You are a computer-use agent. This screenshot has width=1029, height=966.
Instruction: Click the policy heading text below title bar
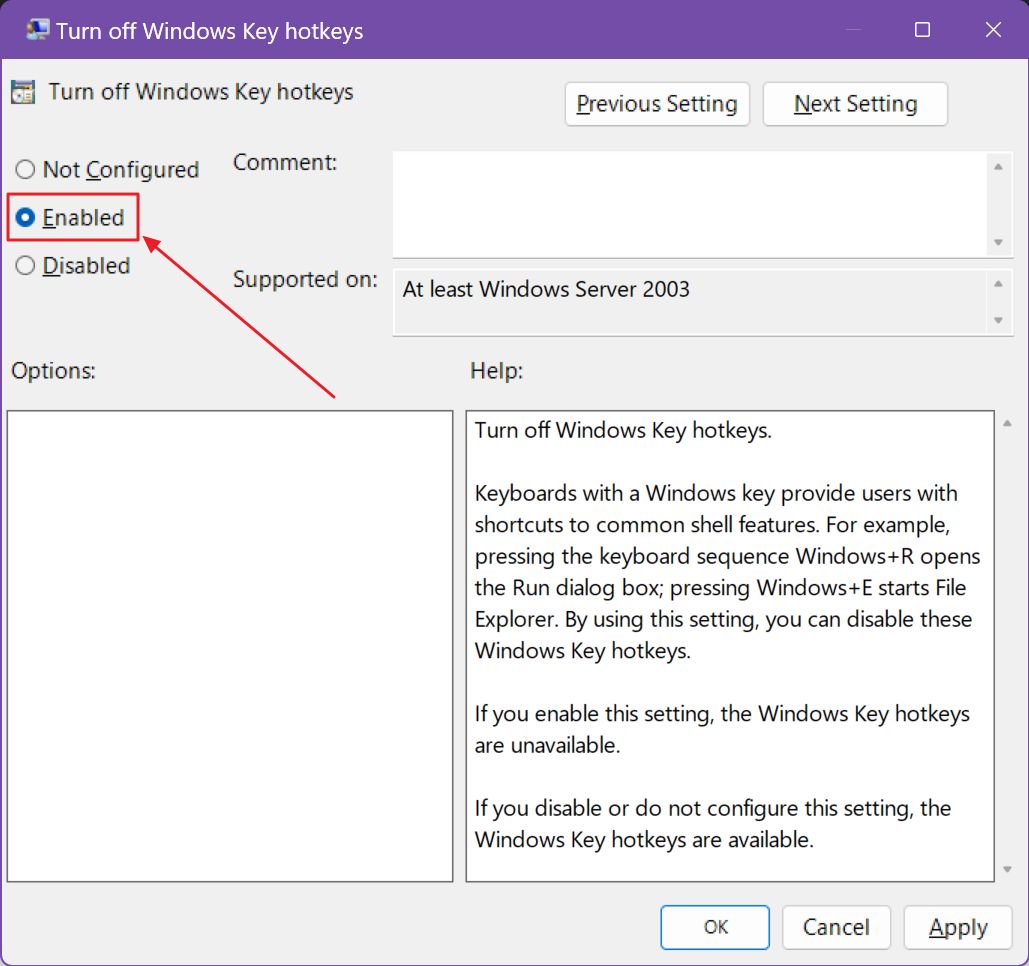pyautogui.click(x=201, y=92)
